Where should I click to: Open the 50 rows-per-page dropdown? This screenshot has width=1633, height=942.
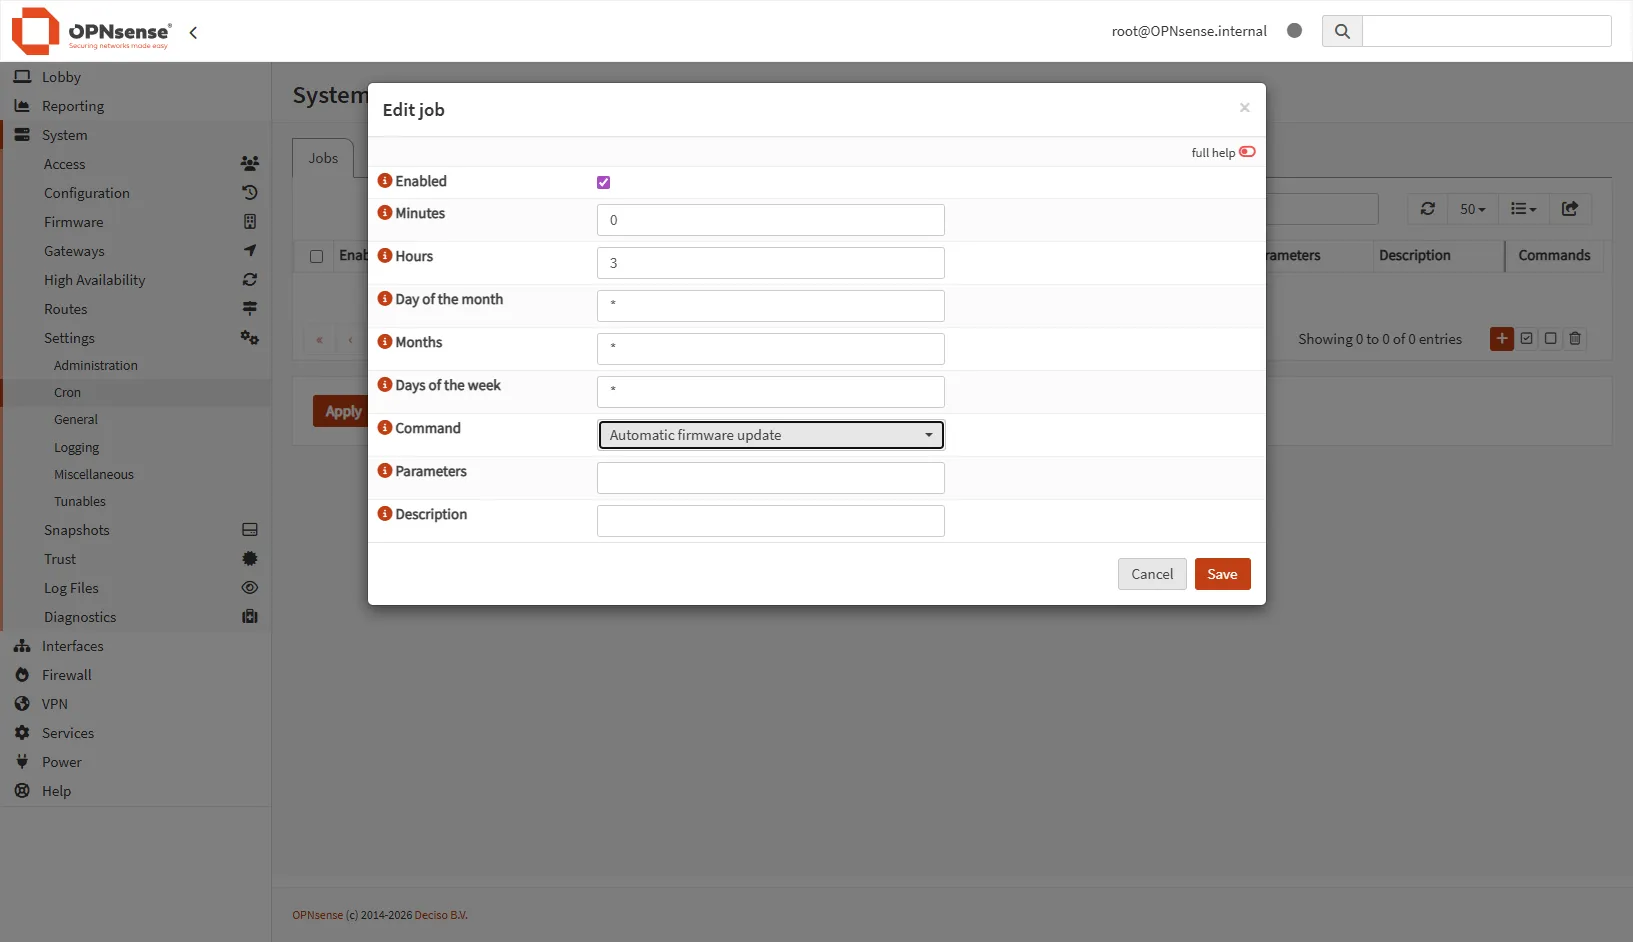tap(1472, 209)
